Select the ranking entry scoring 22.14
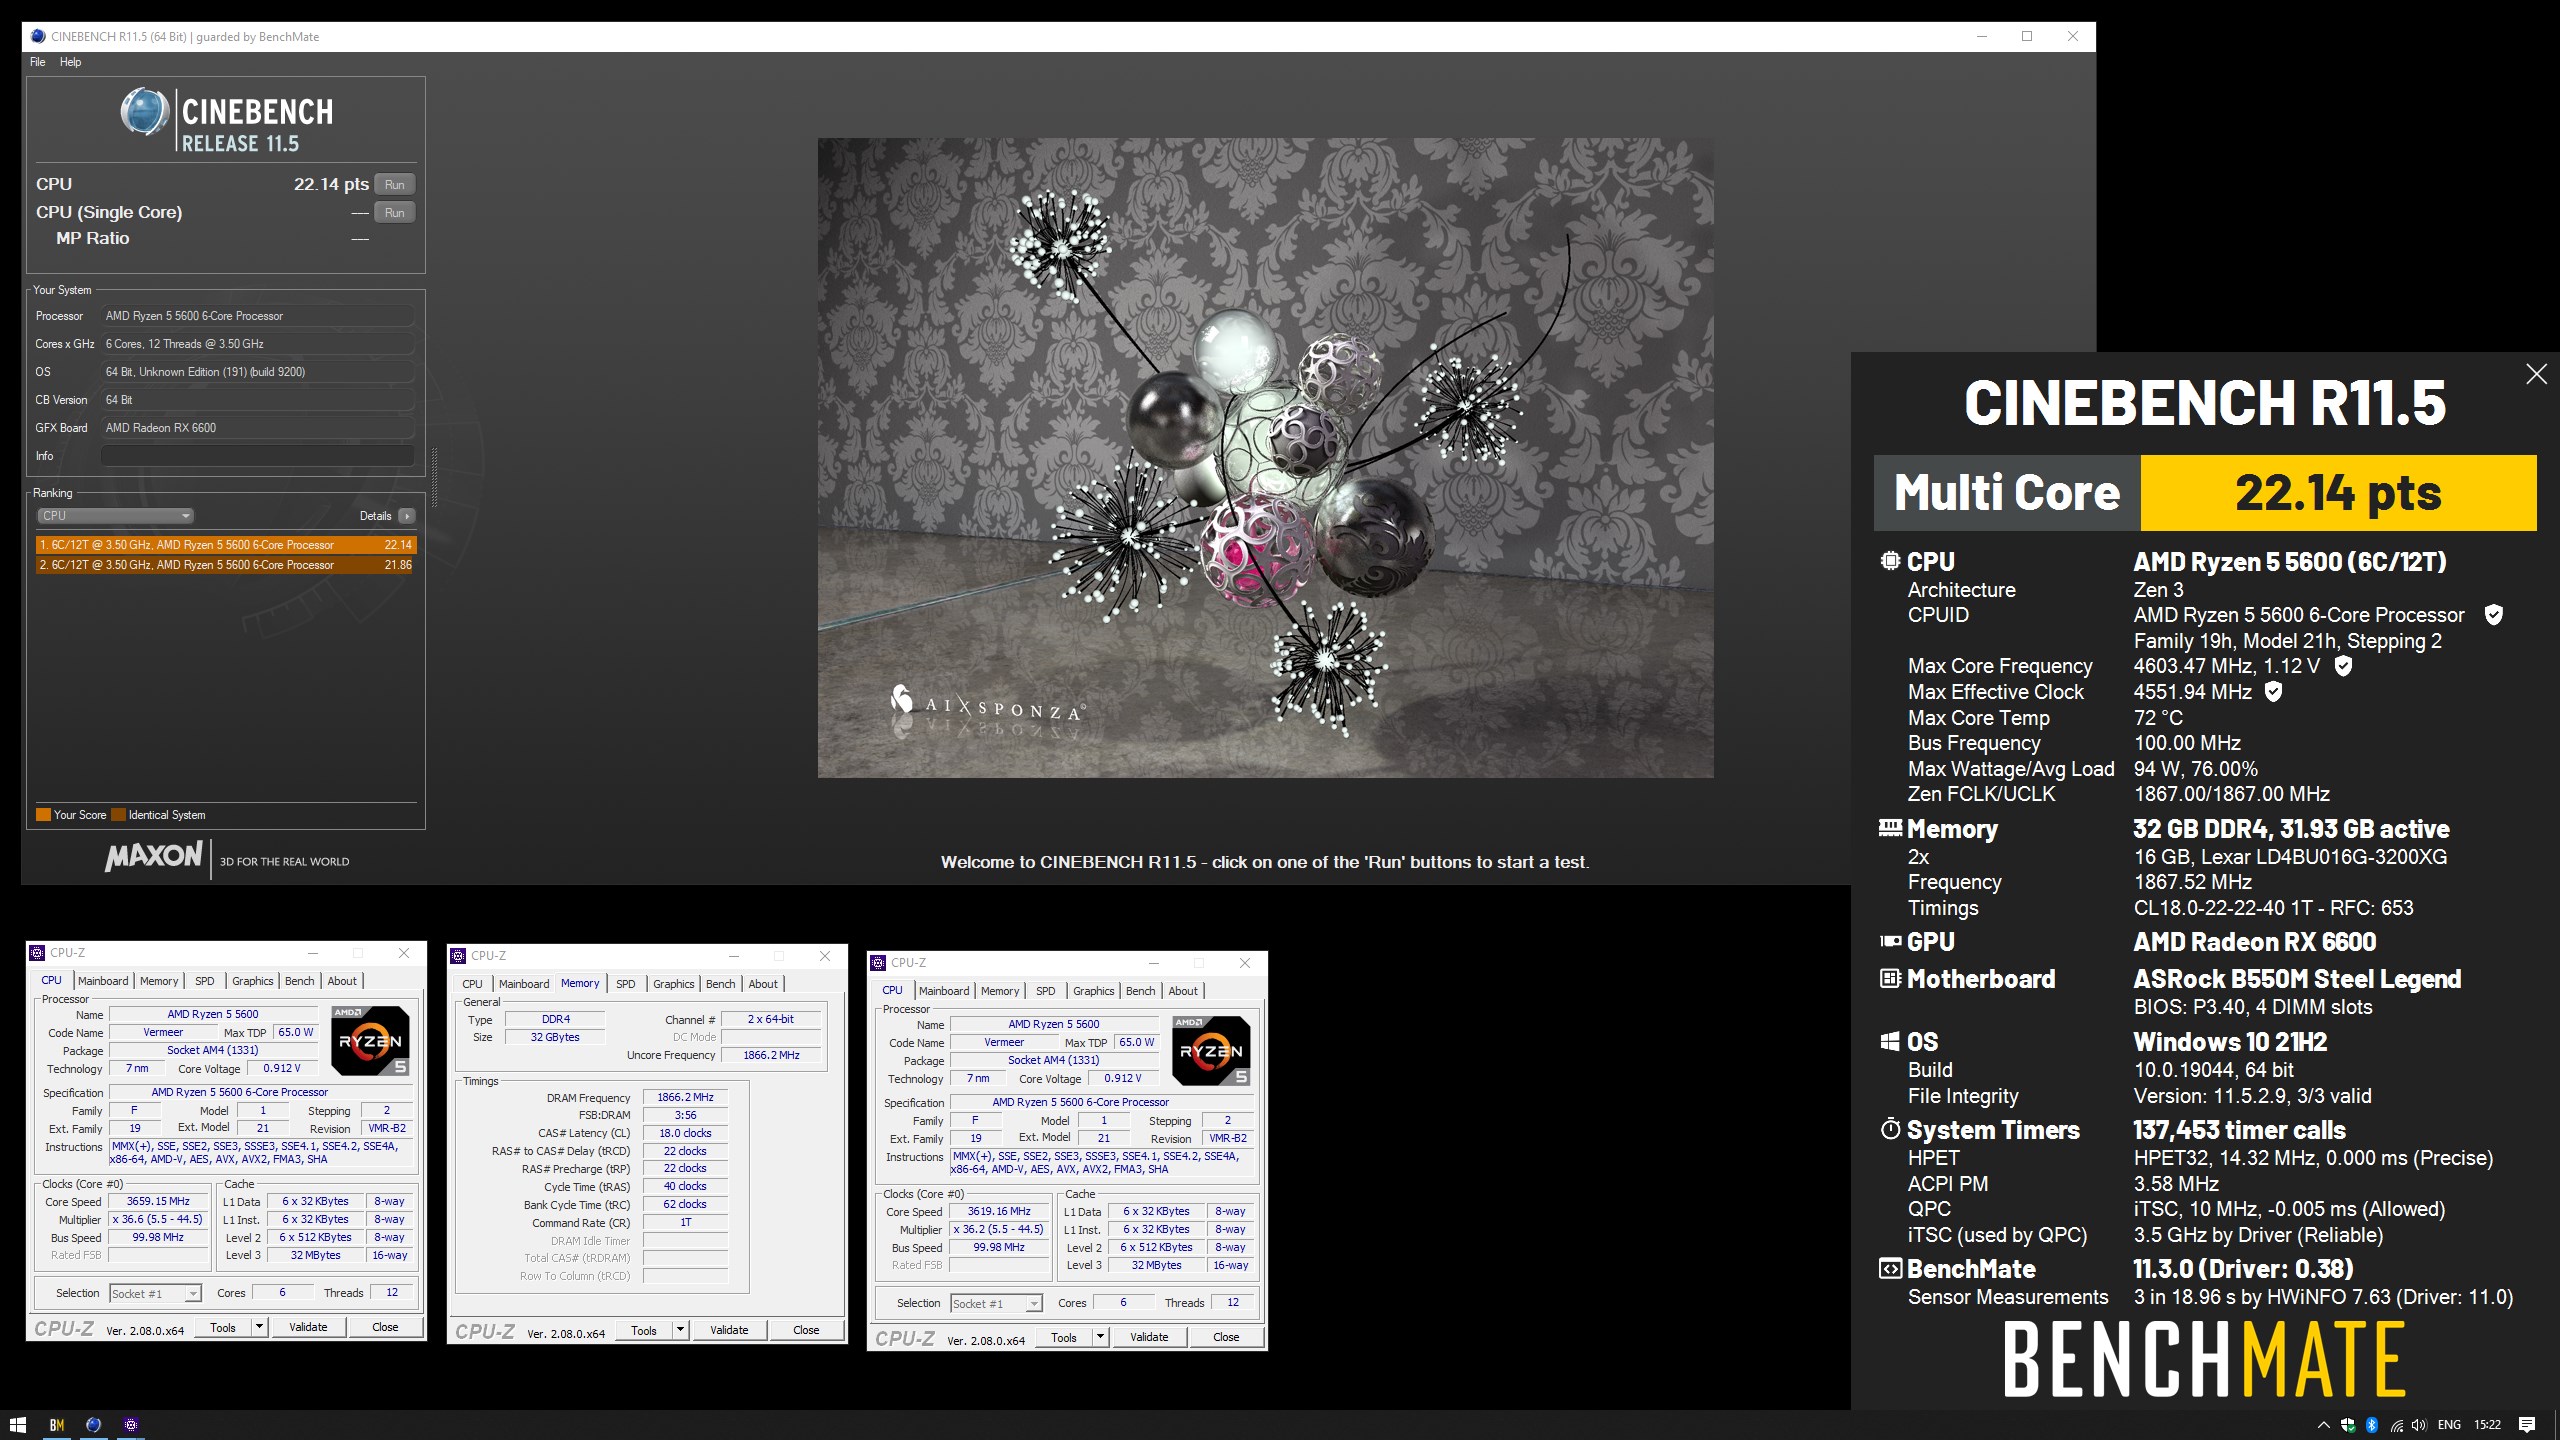The height and width of the screenshot is (1440, 2560). 225,545
